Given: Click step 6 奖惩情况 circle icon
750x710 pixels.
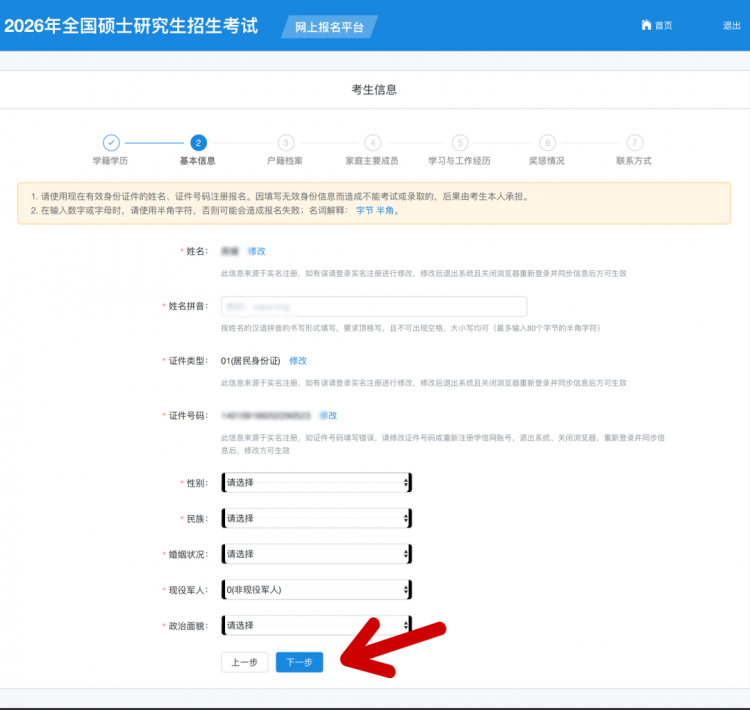Looking at the screenshot, I should click(547, 143).
